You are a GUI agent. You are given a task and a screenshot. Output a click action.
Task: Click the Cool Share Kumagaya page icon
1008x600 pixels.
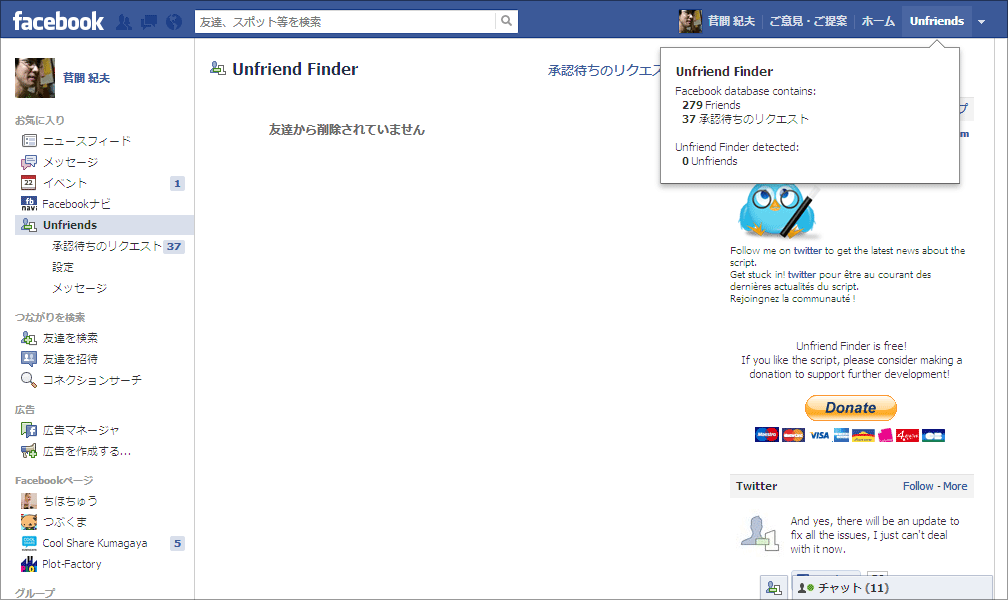[29, 543]
